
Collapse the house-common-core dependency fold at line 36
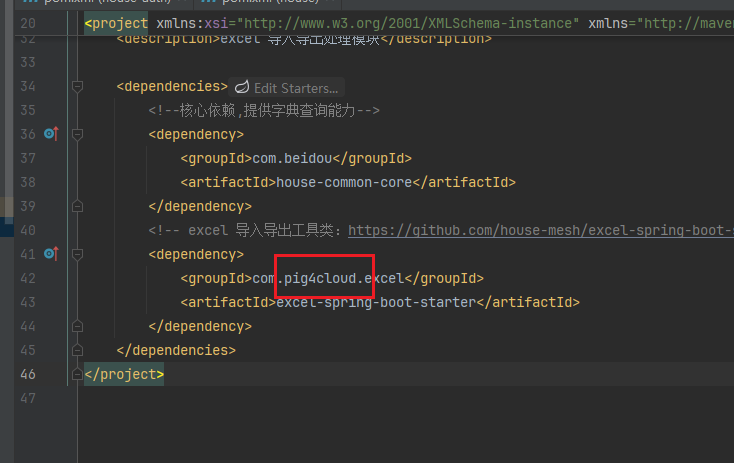(x=77, y=135)
